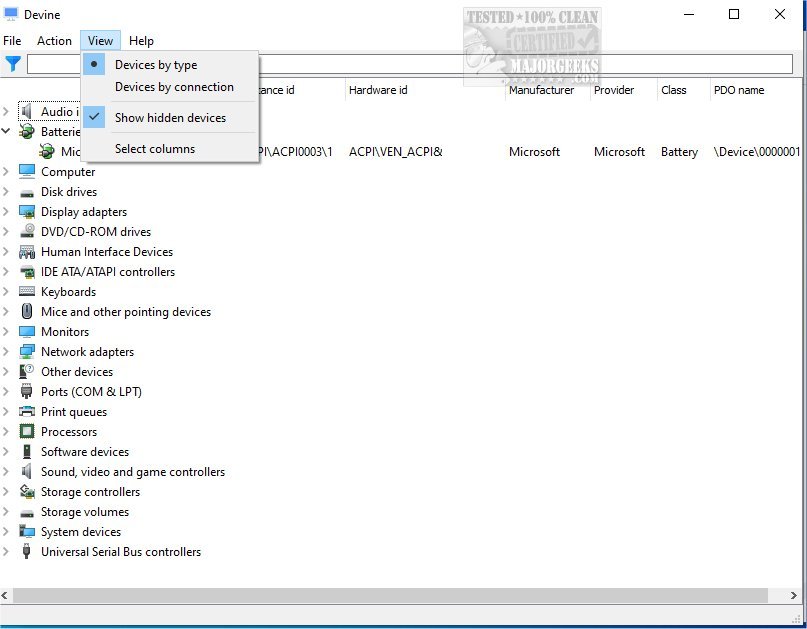The width and height of the screenshot is (807, 629).
Task: Expand the Computer tree node
Action: (x=6, y=171)
